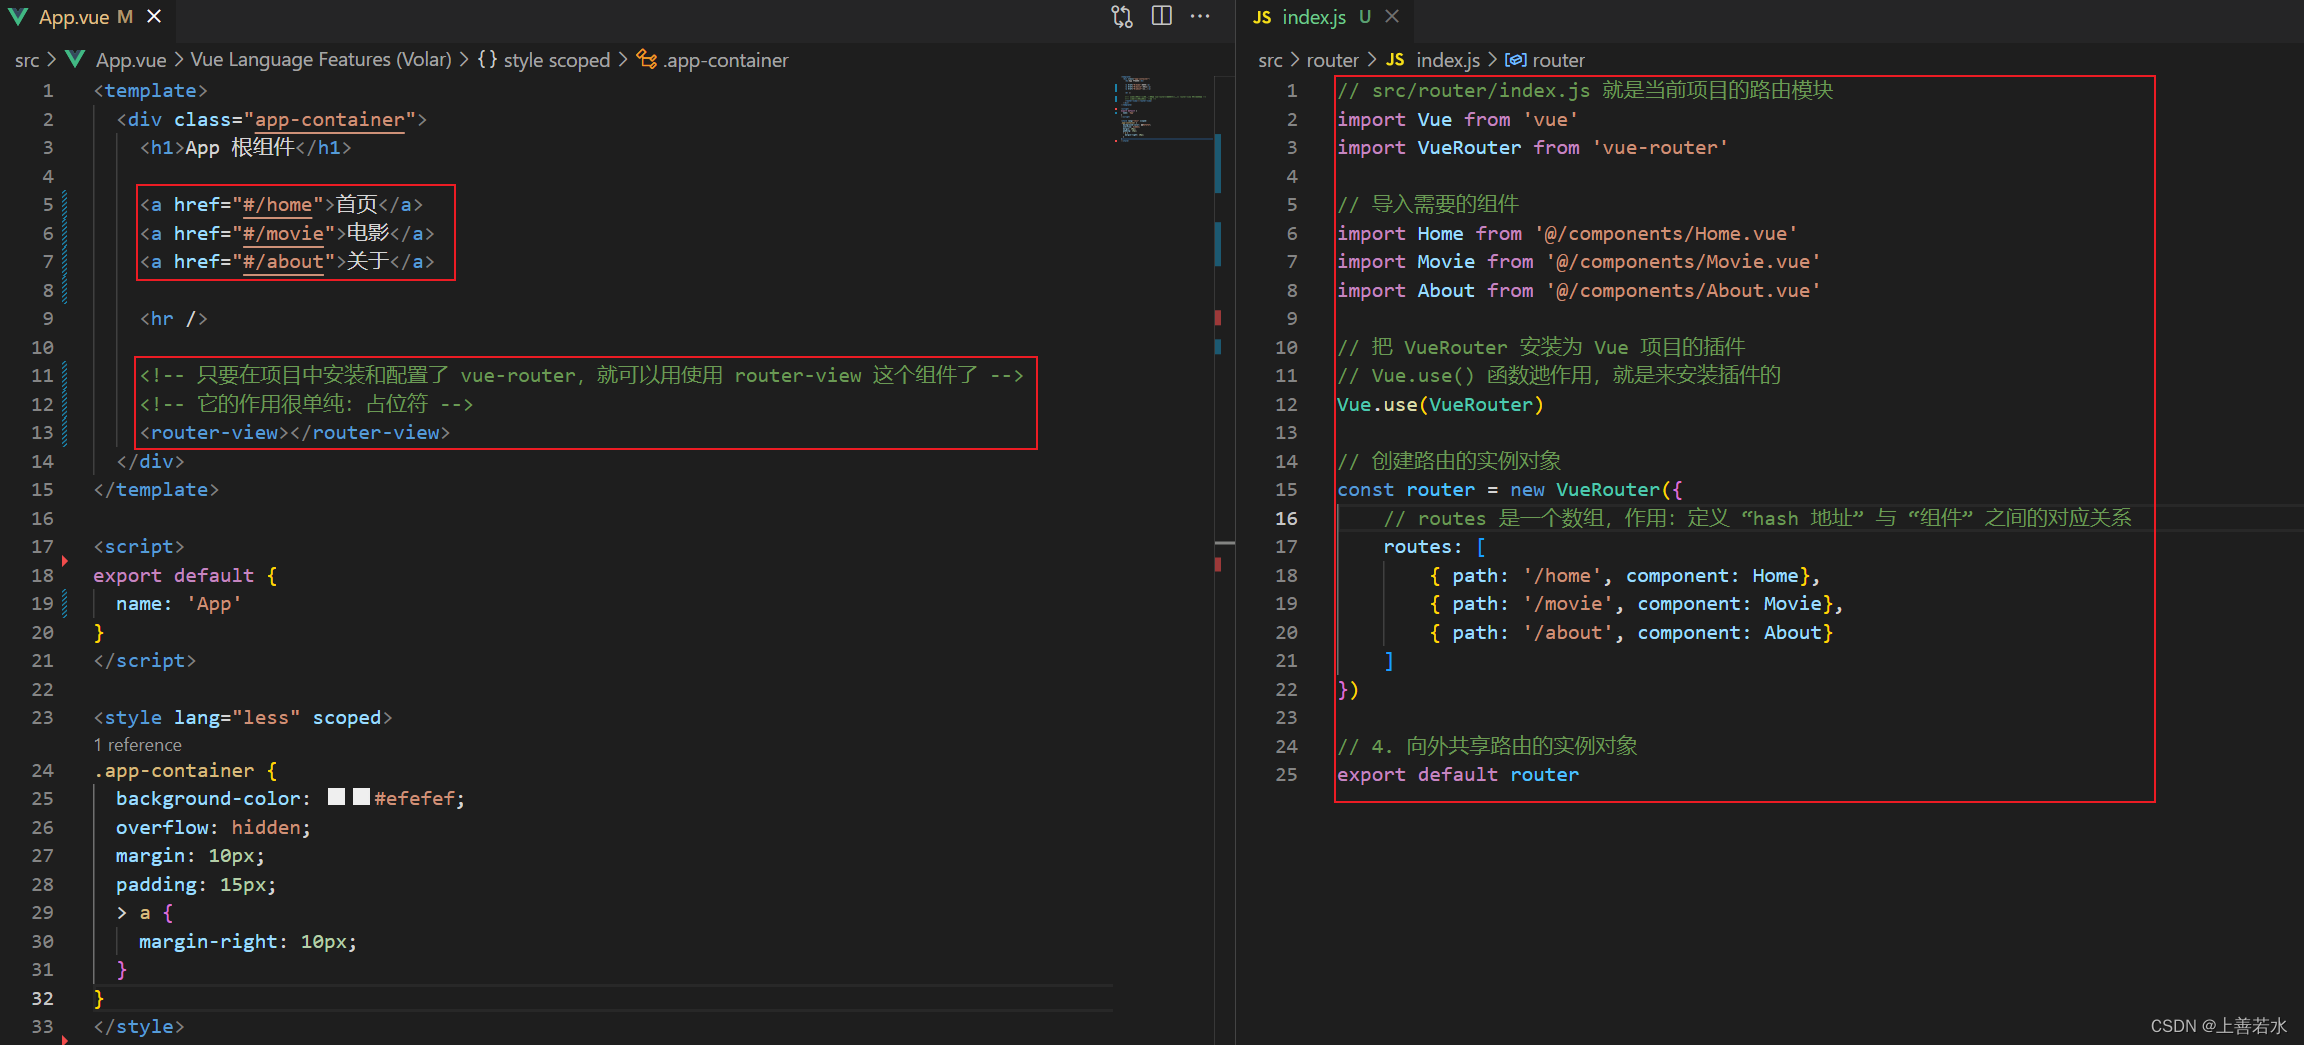Click 'const router = new VueRouter({' line
The height and width of the screenshot is (1045, 2304).
coord(1510,490)
